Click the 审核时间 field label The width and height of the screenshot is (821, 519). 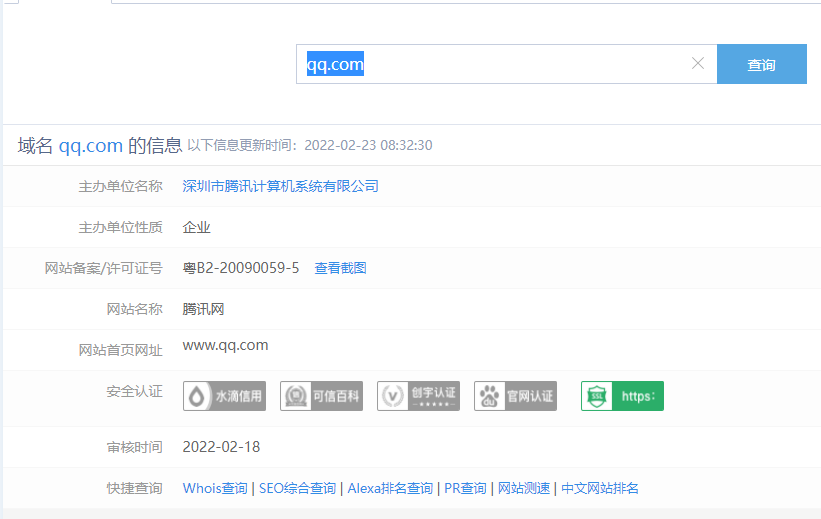pyautogui.click(x=135, y=447)
